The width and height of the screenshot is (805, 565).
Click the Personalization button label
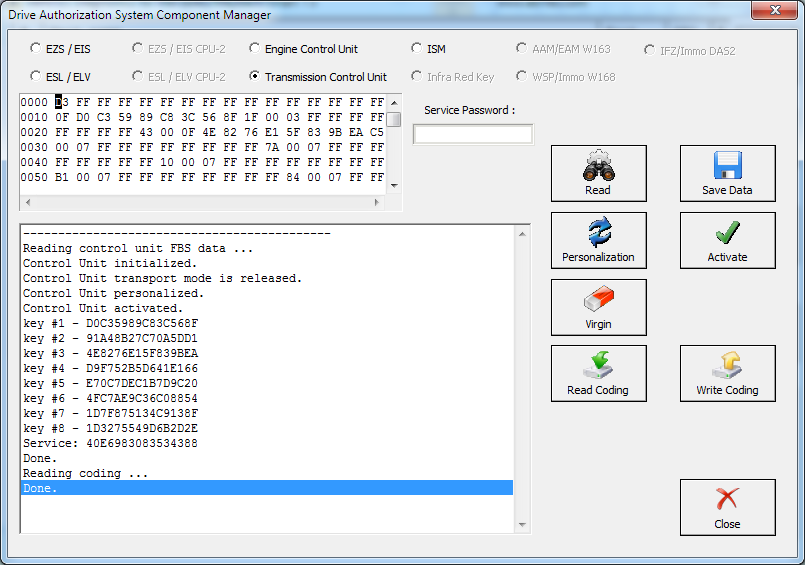[x=598, y=257]
